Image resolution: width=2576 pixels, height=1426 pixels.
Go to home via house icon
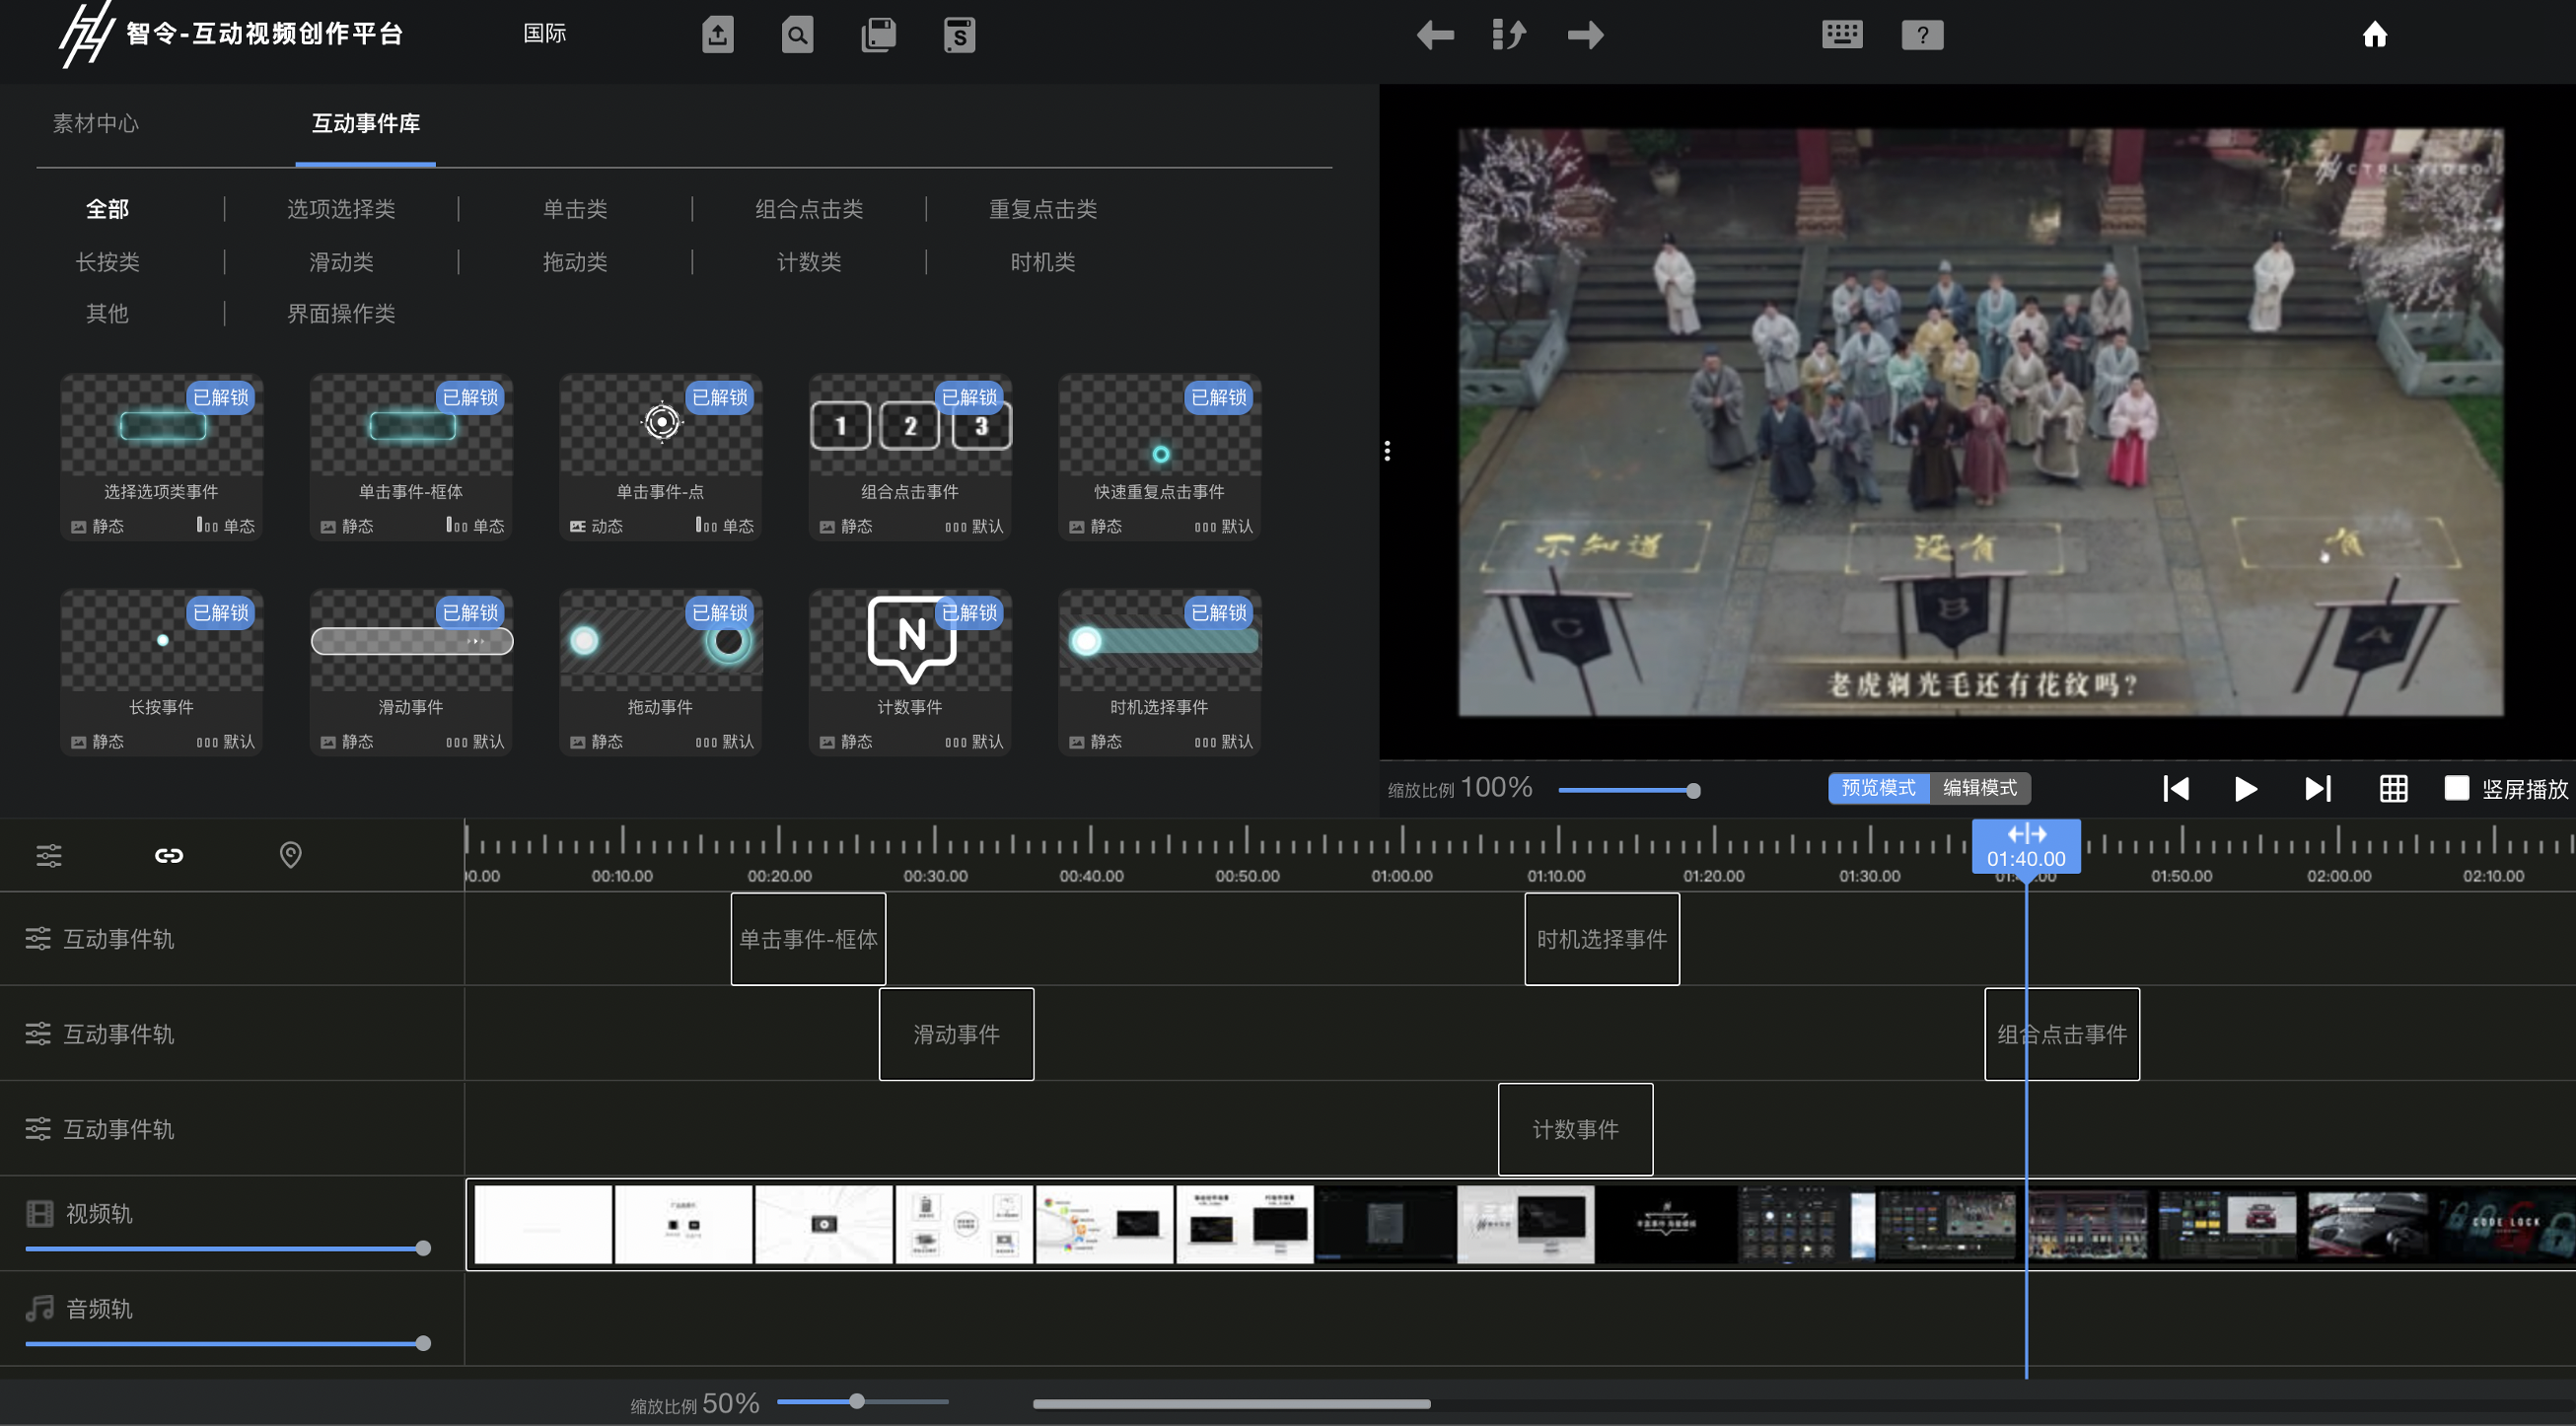[x=2374, y=35]
